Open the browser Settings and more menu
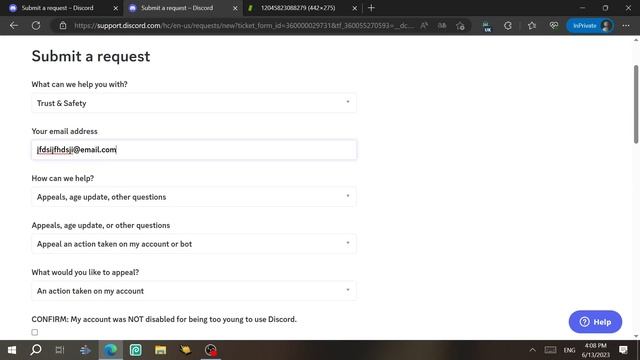Screen dimensions: 640x360 (x=626, y=26)
